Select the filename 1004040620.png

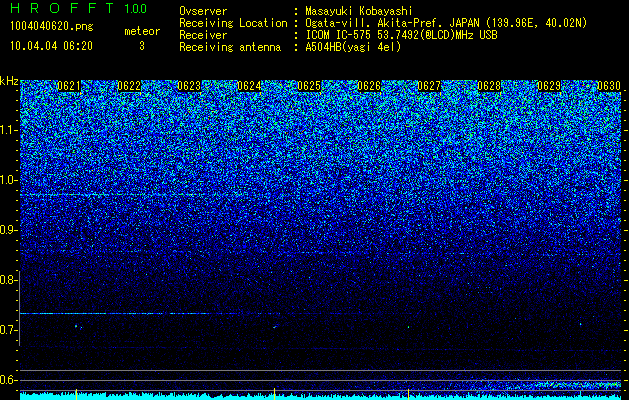52,26
